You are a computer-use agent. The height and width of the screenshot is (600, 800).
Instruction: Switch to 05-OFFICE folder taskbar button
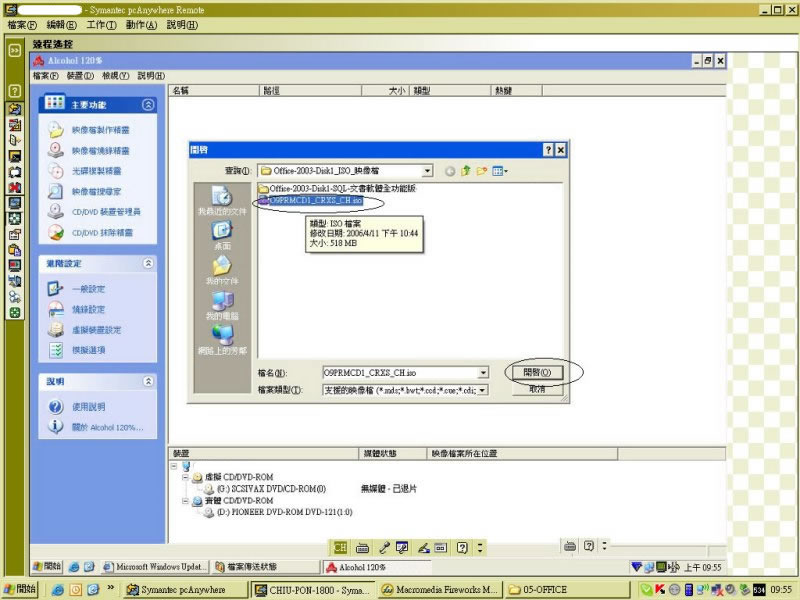pos(566,589)
